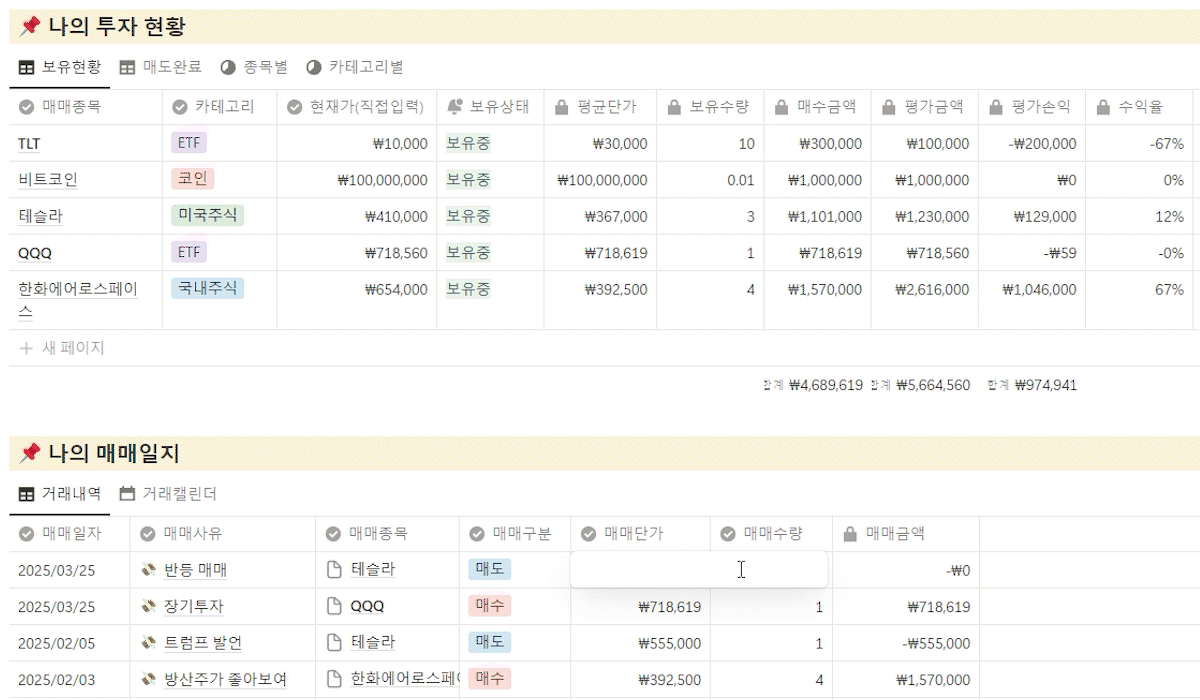Click the 코인 category tag
The width and height of the screenshot is (1200, 700).
192,179
